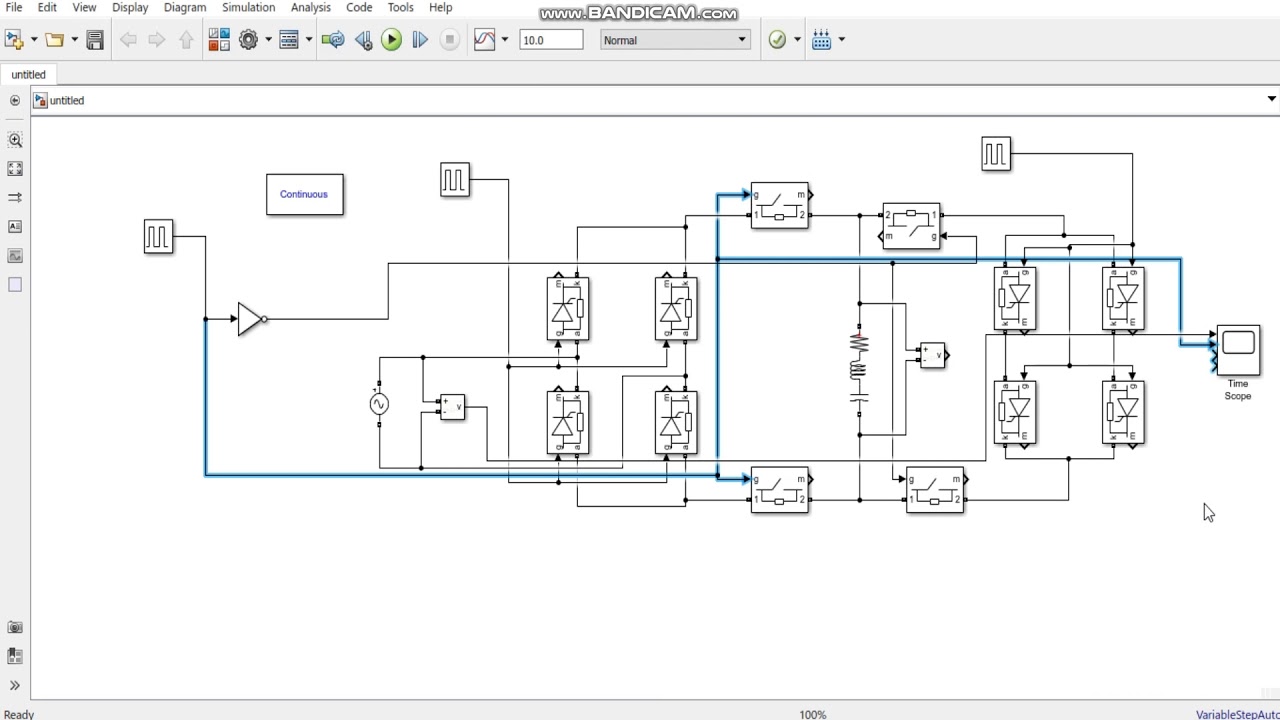This screenshot has width=1280, height=720.
Task: Click the untitled breadcrumb in the address bar
Action: 67,100
